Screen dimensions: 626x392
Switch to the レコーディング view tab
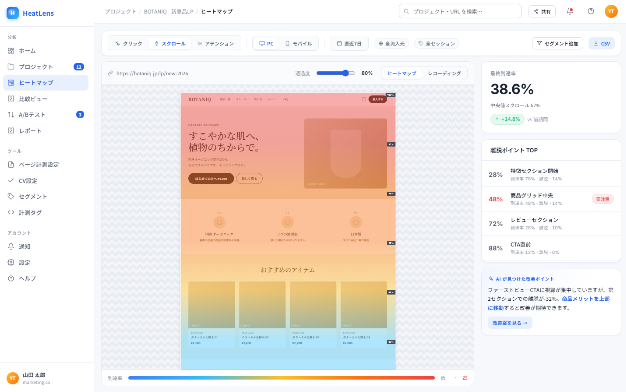point(444,73)
